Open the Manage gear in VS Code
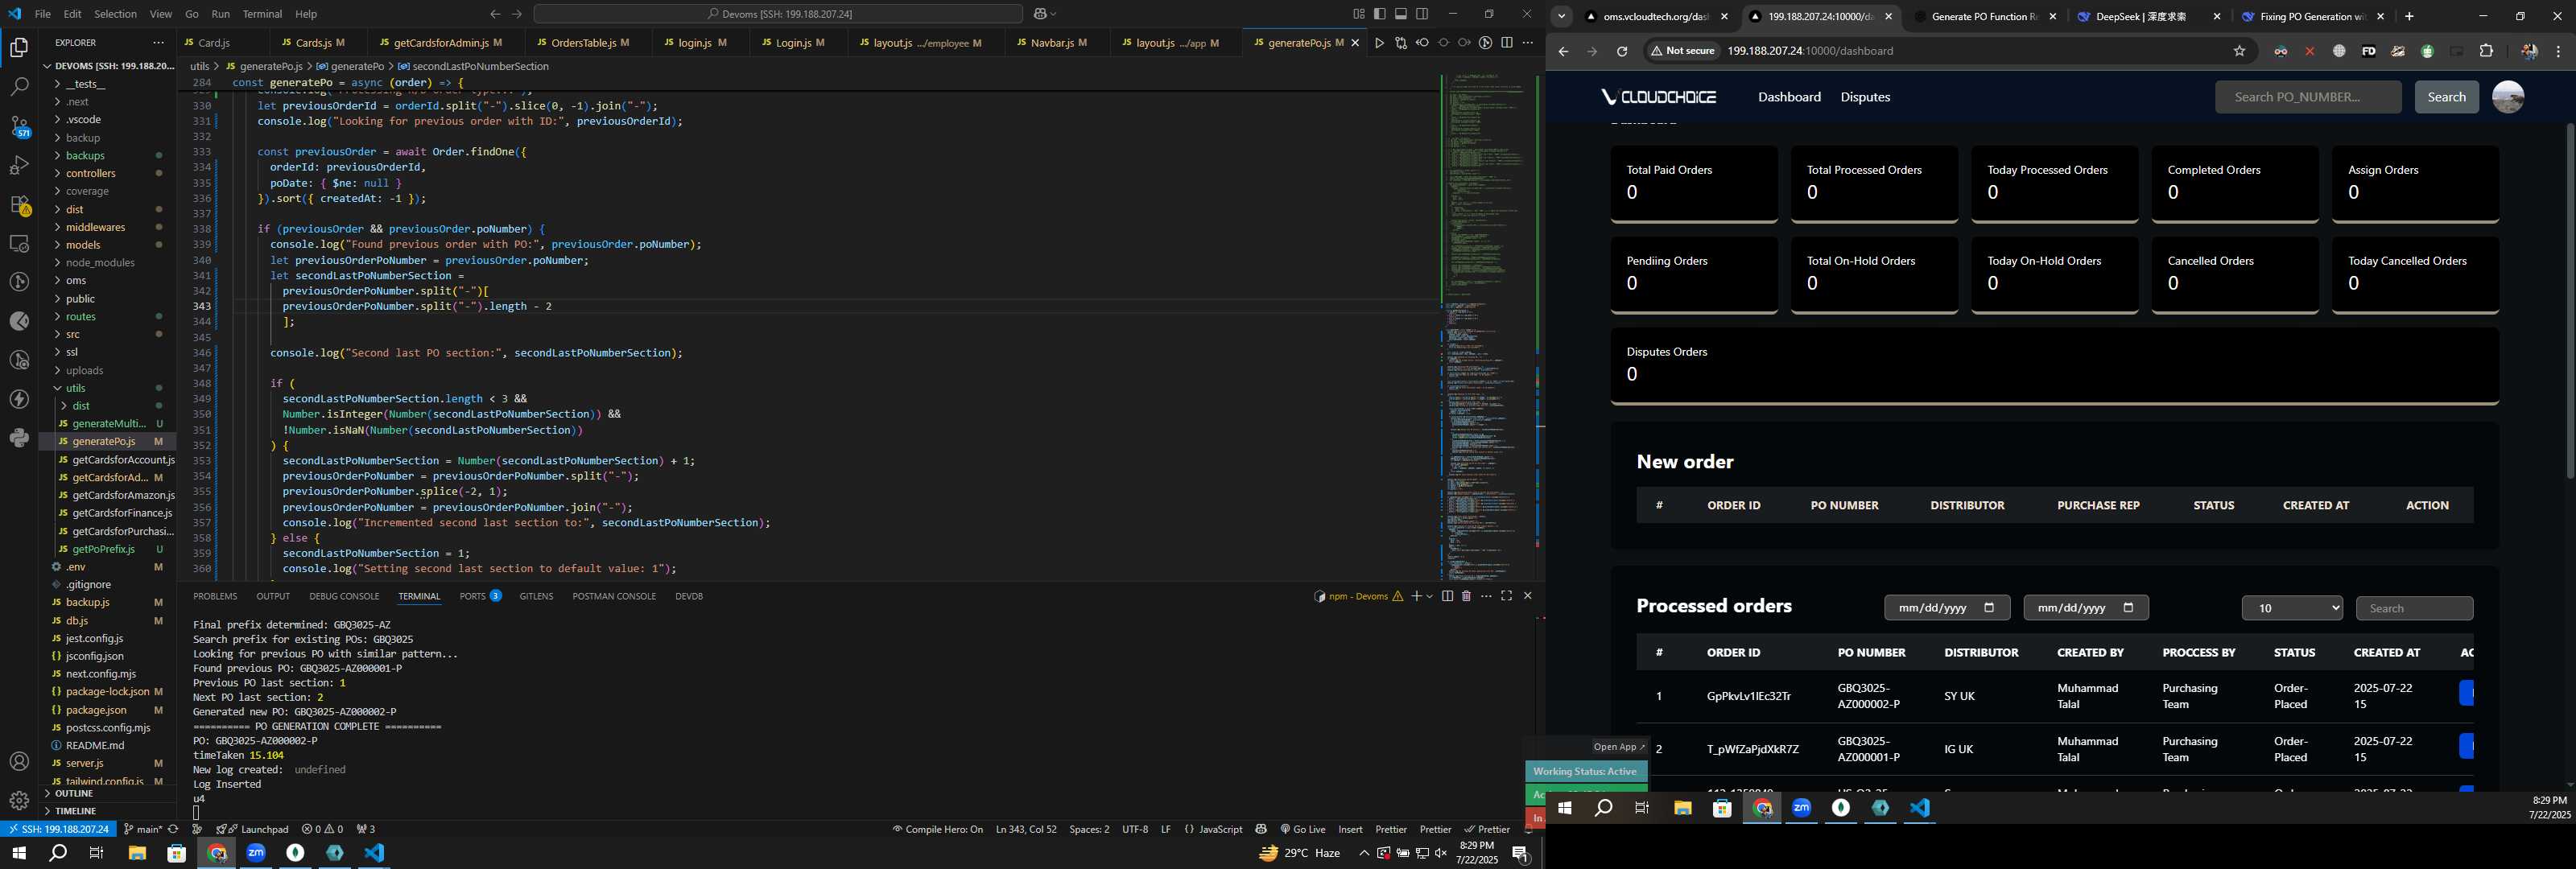 pos(19,801)
